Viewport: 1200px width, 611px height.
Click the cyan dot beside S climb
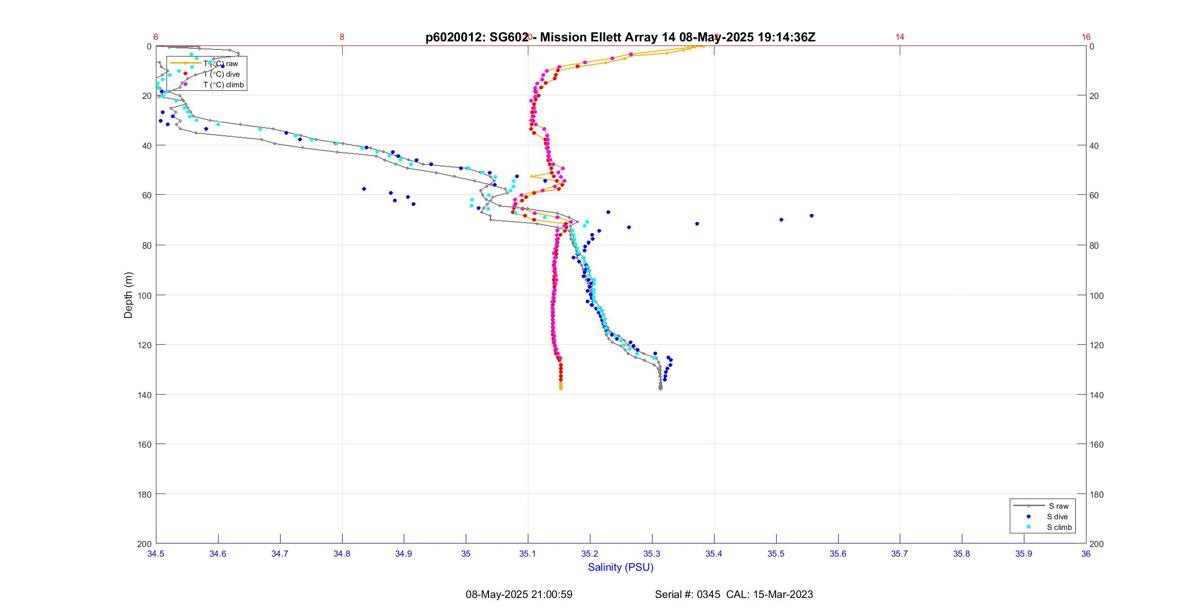(x=1028, y=527)
